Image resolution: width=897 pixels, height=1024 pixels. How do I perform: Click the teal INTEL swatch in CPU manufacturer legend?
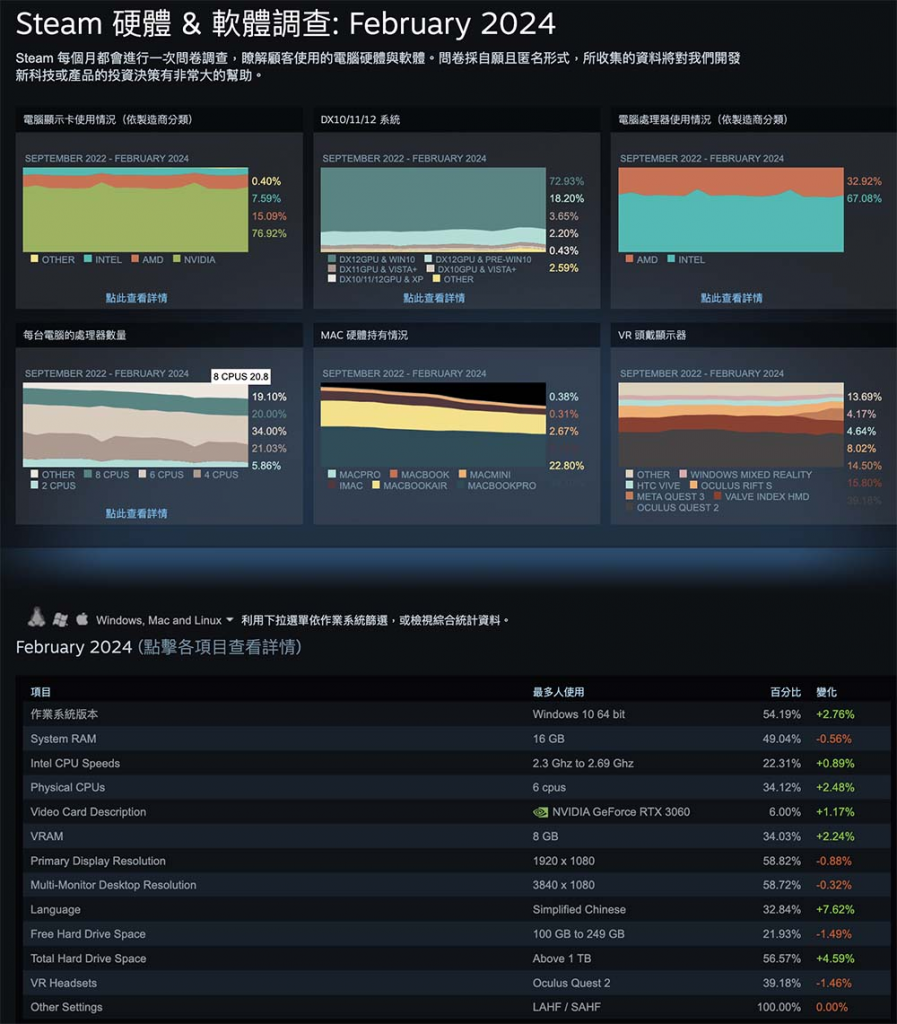coord(671,259)
